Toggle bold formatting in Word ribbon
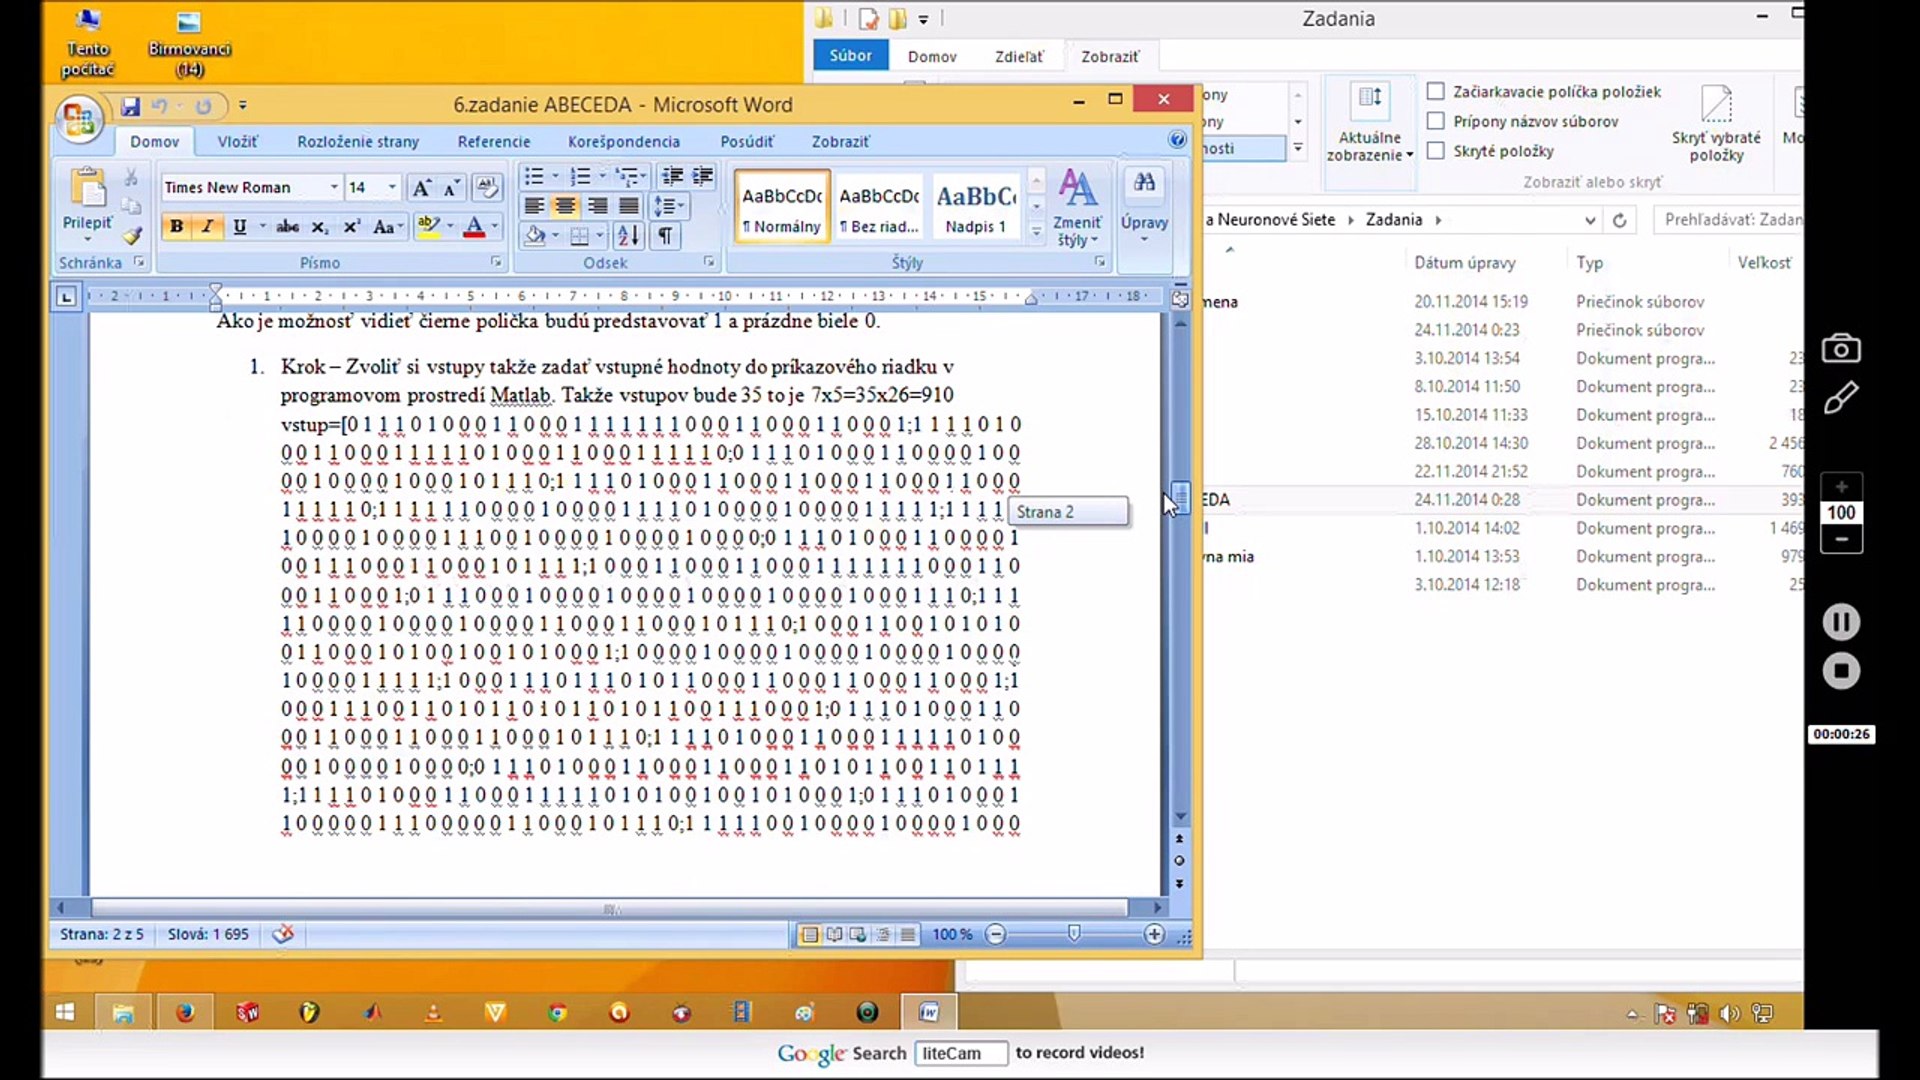The image size is (1920, 1080). coord(176,227)
